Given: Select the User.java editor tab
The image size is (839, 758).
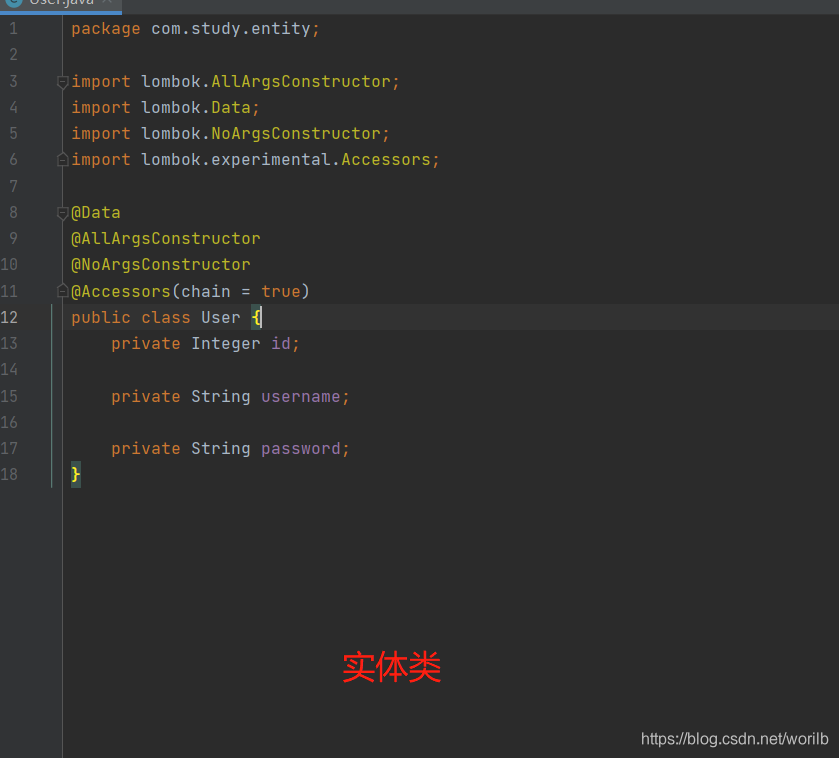Looking at the screenshot, I should (x=60, y=5).
